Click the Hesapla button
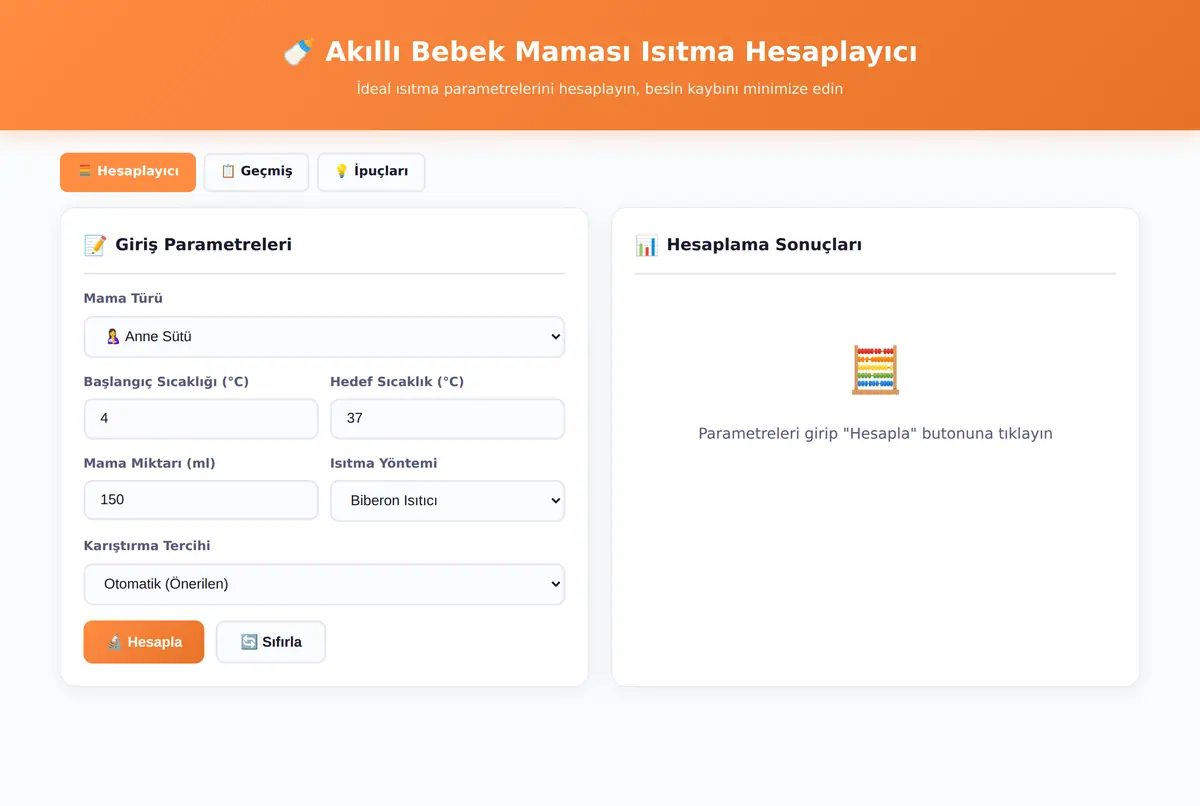 point(144,642)
